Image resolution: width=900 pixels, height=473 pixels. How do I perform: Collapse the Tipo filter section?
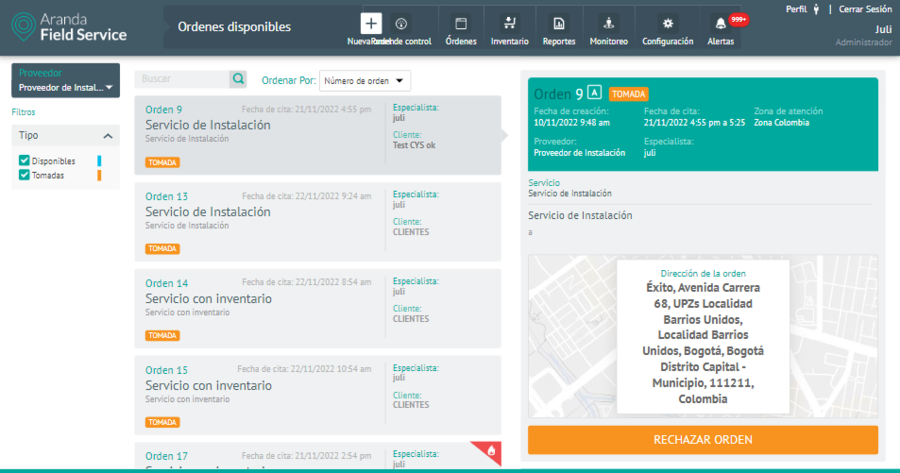(108, 136)
